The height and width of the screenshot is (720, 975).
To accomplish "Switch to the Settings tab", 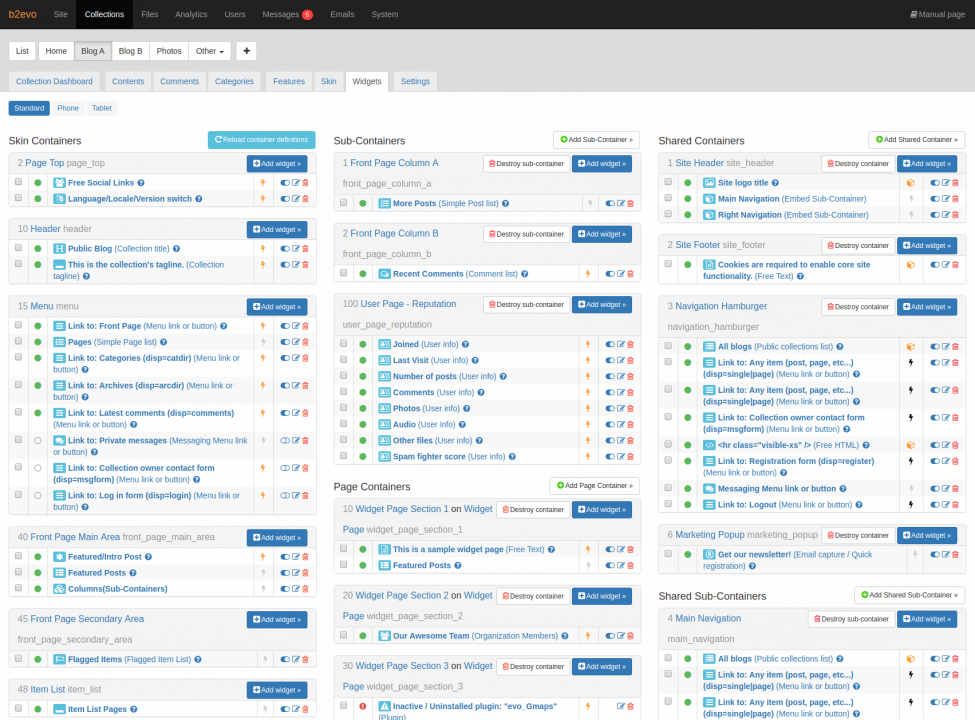I will point(414,81).
